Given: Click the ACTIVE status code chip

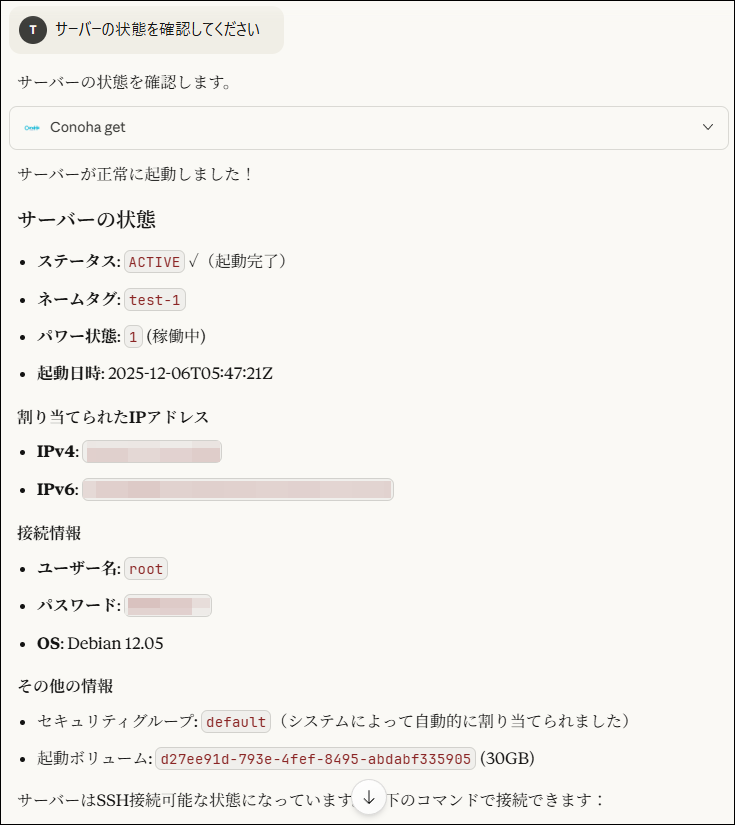Looking at the screenshot, I should (x=155, y=262).
